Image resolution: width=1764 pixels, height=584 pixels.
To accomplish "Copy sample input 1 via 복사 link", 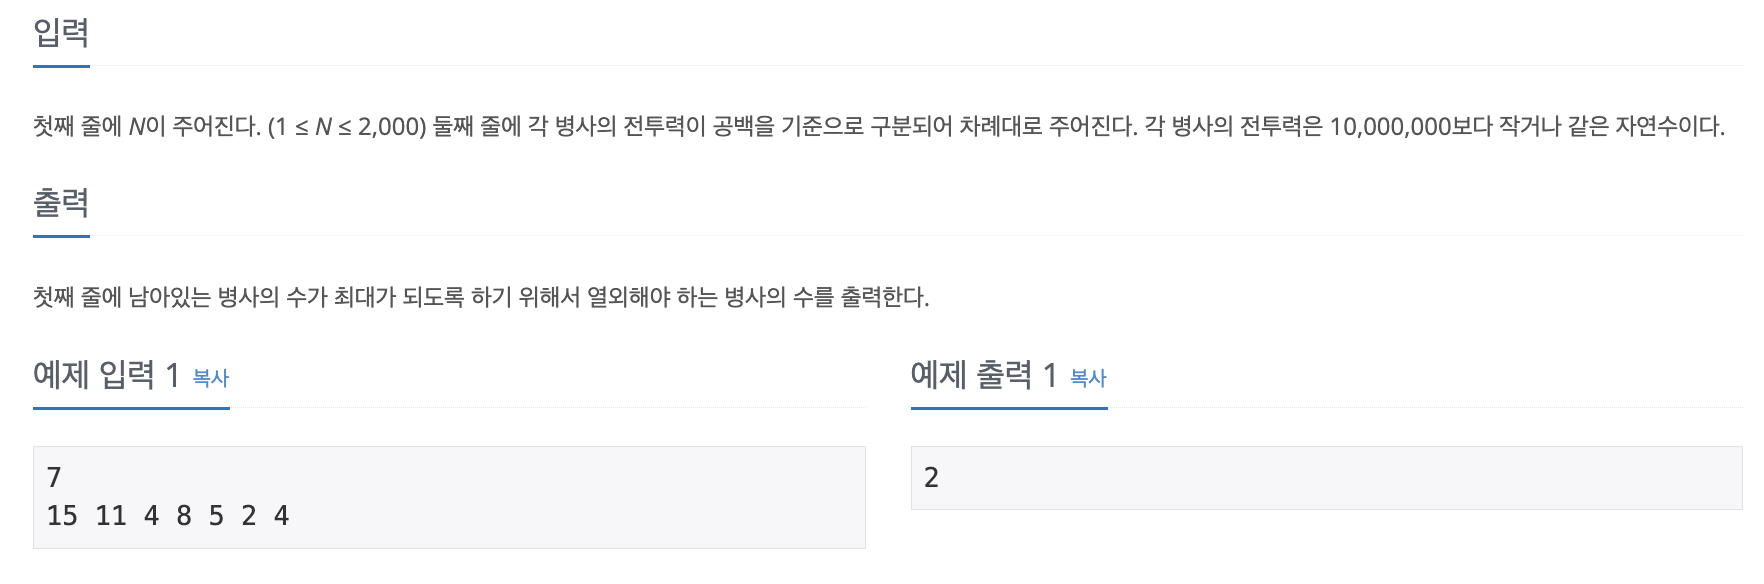I will point(211,378).
